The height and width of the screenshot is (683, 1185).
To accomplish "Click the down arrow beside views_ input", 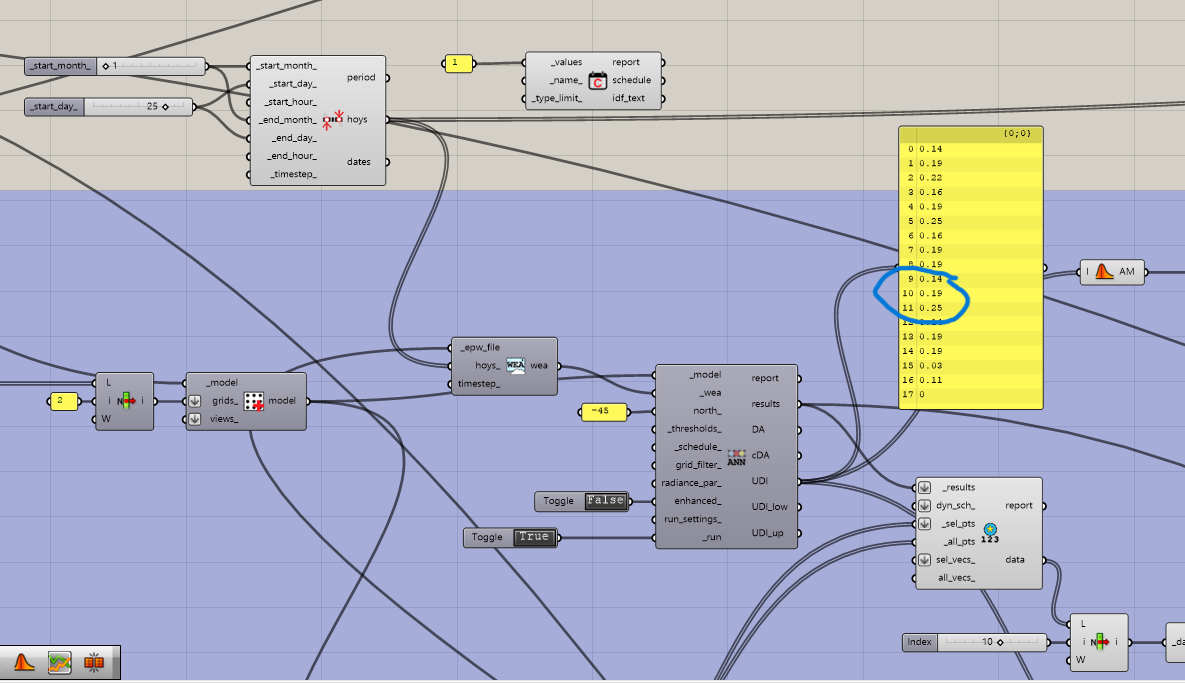I will (195, 419).
